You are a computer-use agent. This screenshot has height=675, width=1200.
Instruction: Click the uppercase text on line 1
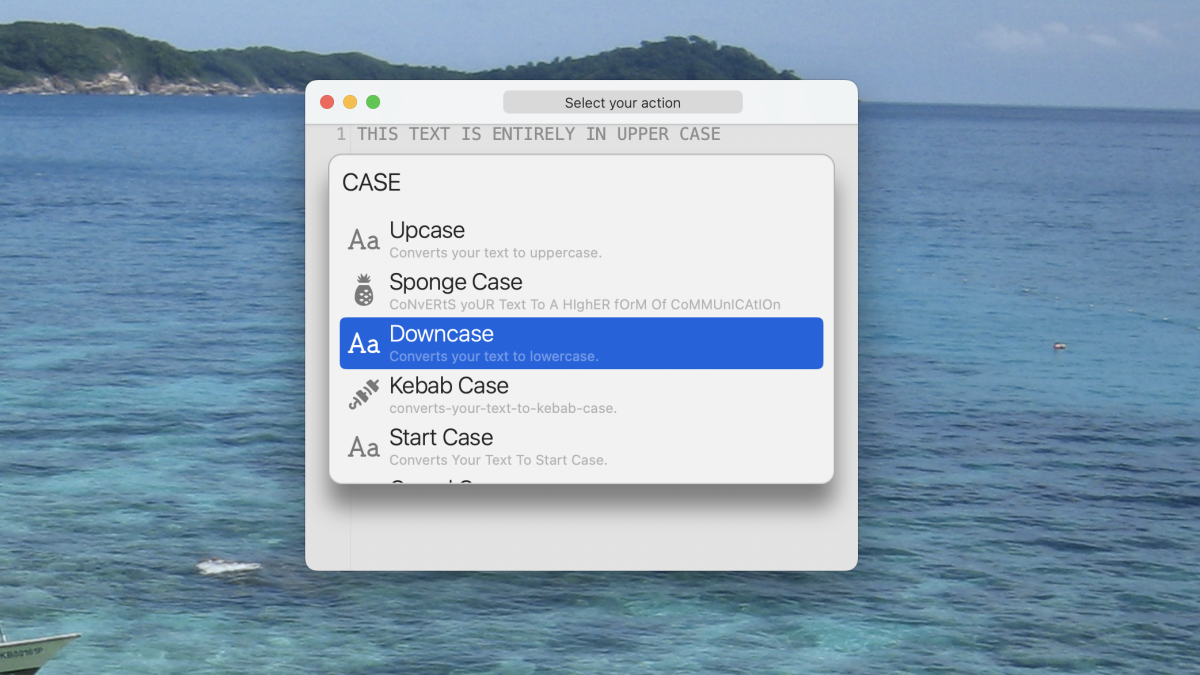(x=539, y=134)
